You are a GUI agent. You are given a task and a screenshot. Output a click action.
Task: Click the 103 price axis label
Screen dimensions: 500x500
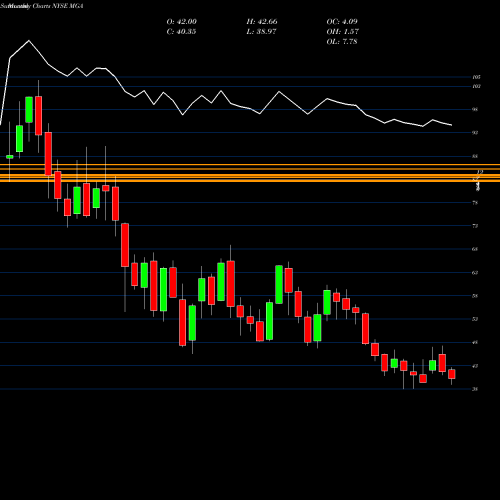[x=477, y=86]
